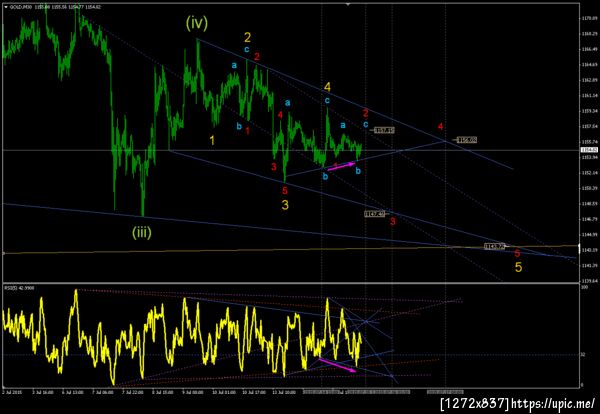Select red 5 label above yellow 3

[285, 191]
